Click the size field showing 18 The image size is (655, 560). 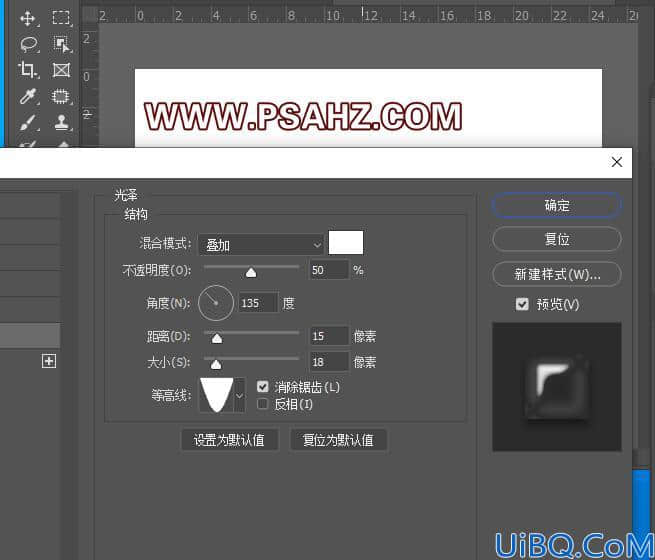click(x=329, y=362)
